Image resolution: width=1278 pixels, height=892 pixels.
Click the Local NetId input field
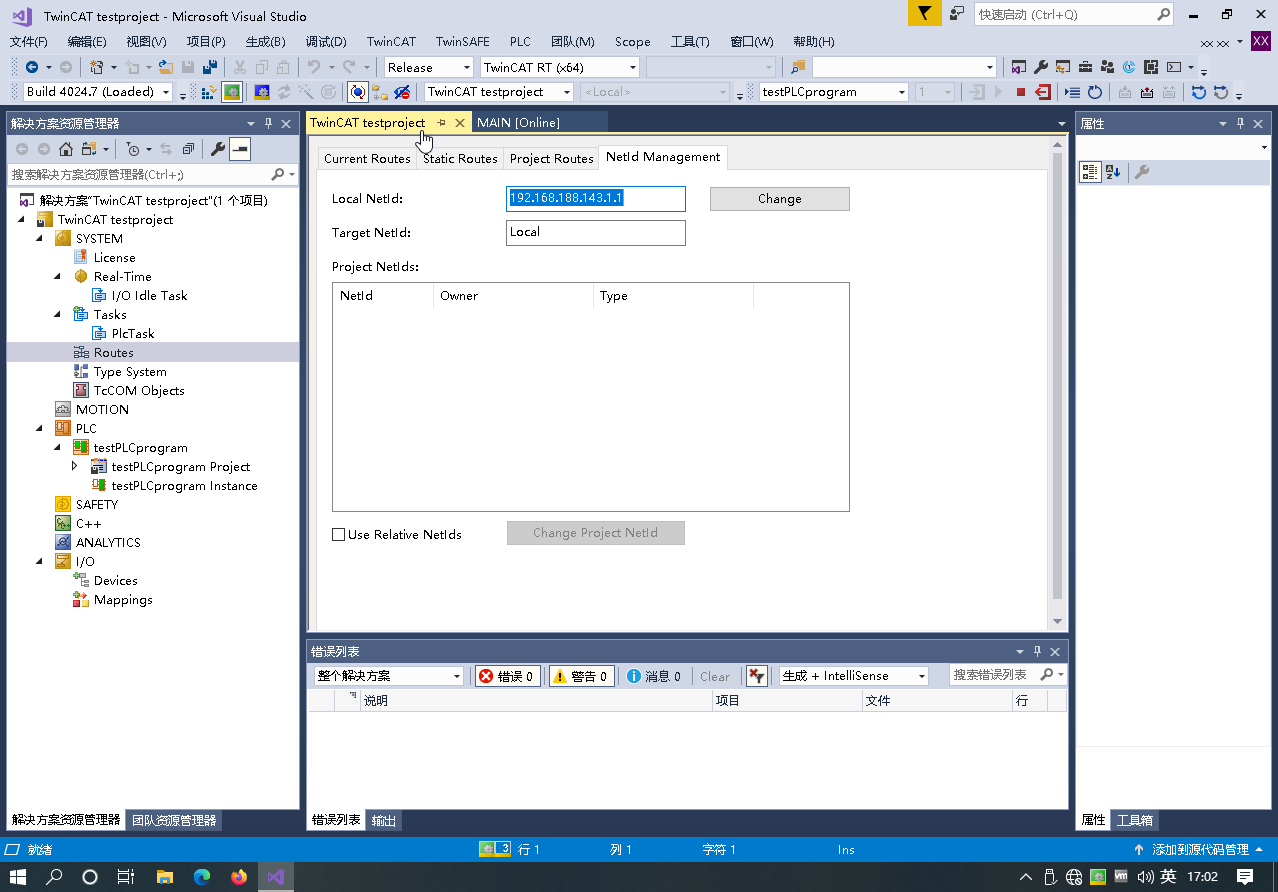point(596,199)
